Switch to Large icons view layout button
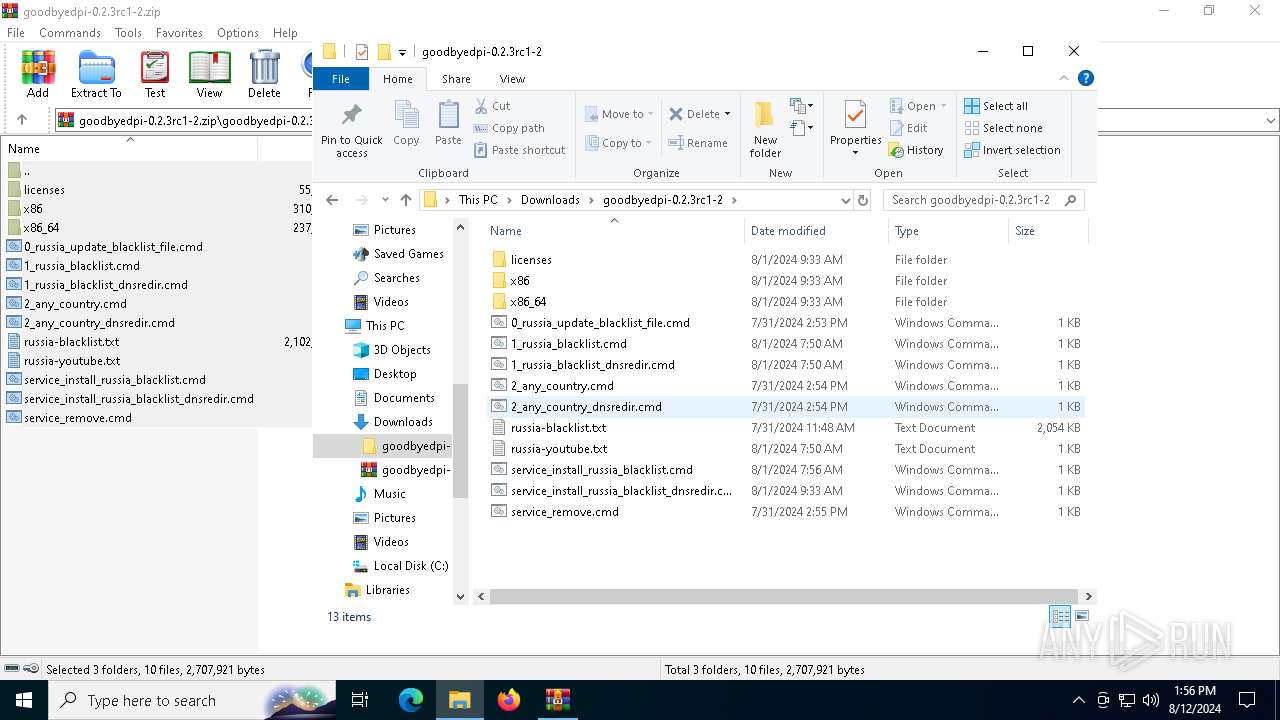 [1081, 616]
